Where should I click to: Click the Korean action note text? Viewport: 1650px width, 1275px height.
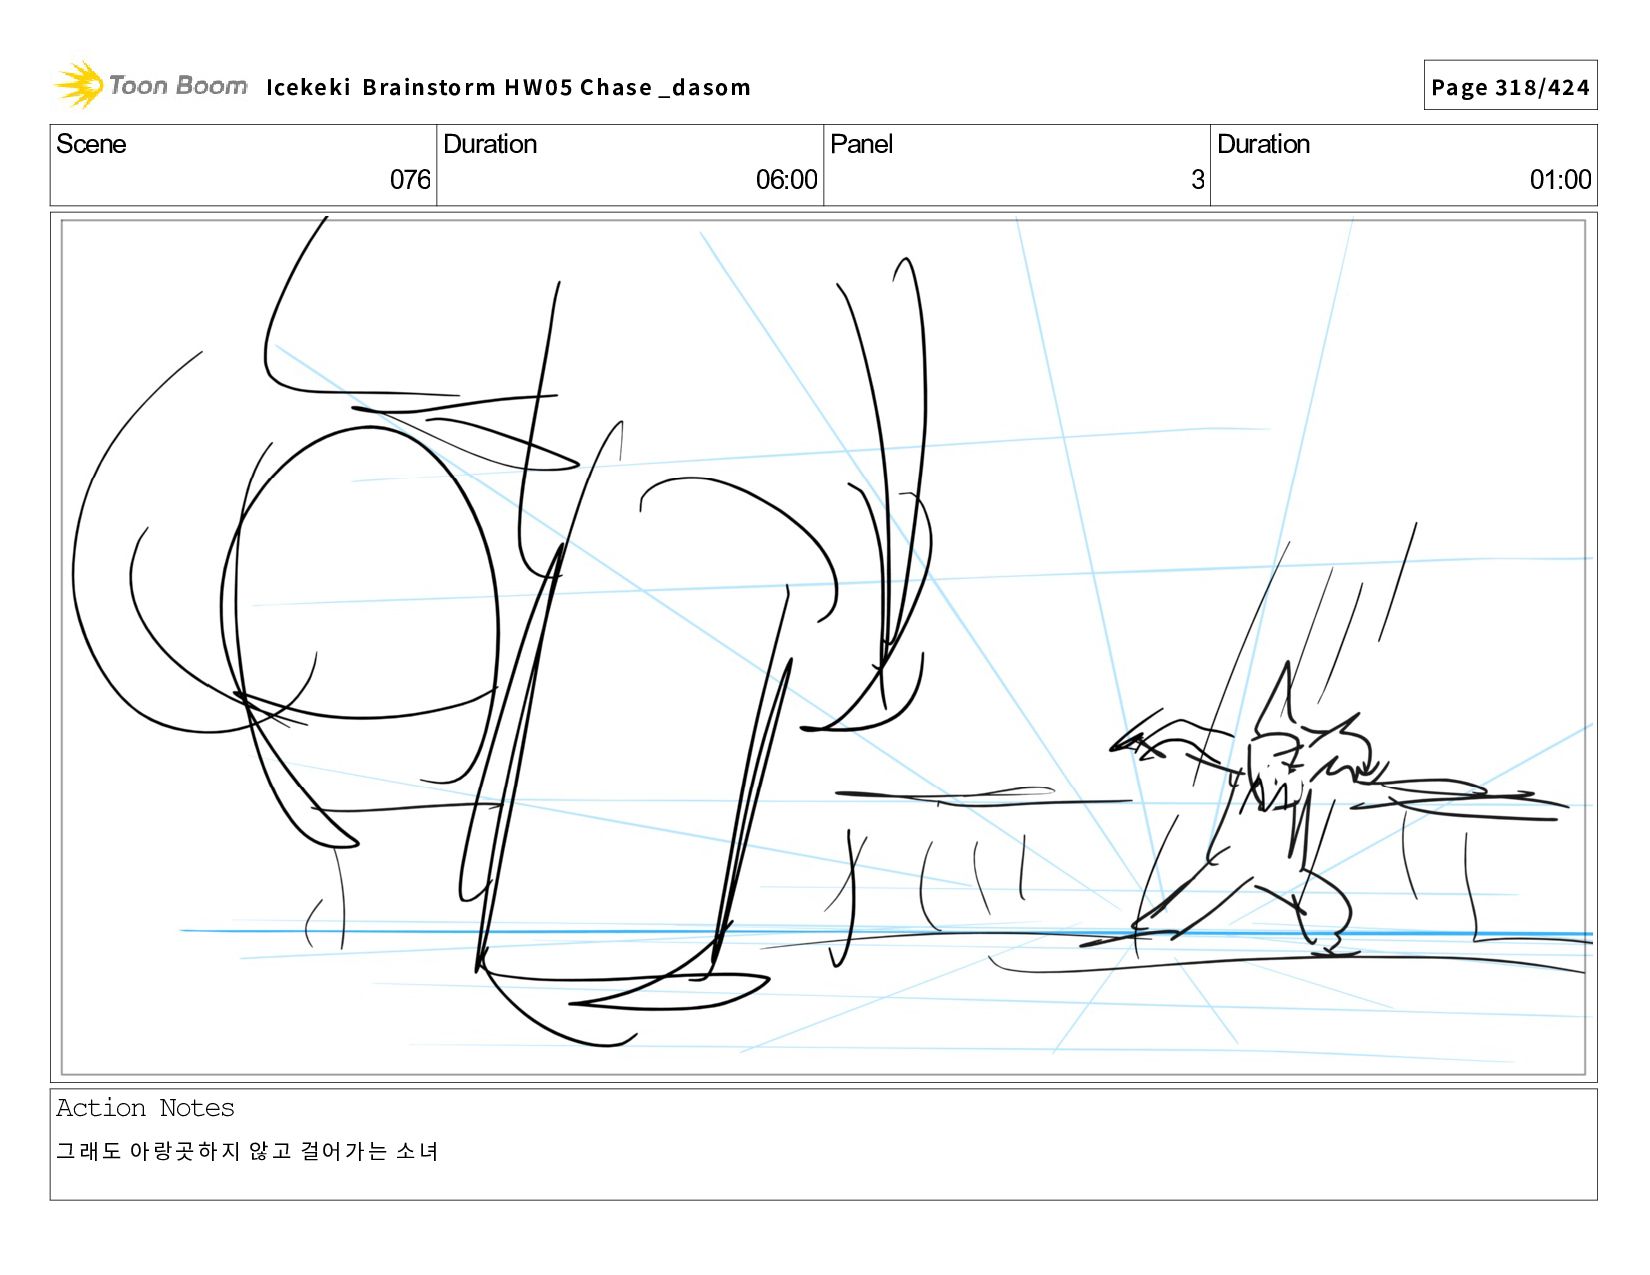tap(247, 1151)
